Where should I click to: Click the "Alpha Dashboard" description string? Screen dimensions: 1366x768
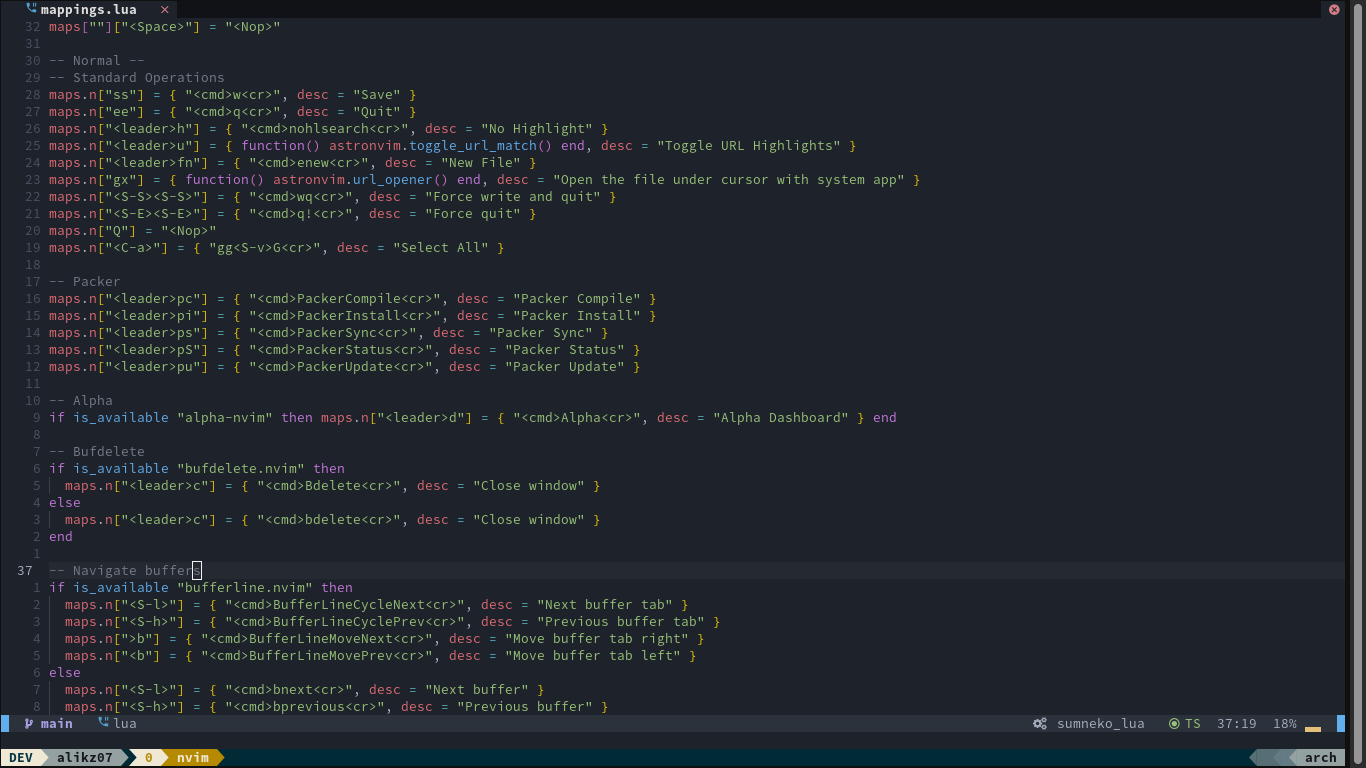click(781, 417)
